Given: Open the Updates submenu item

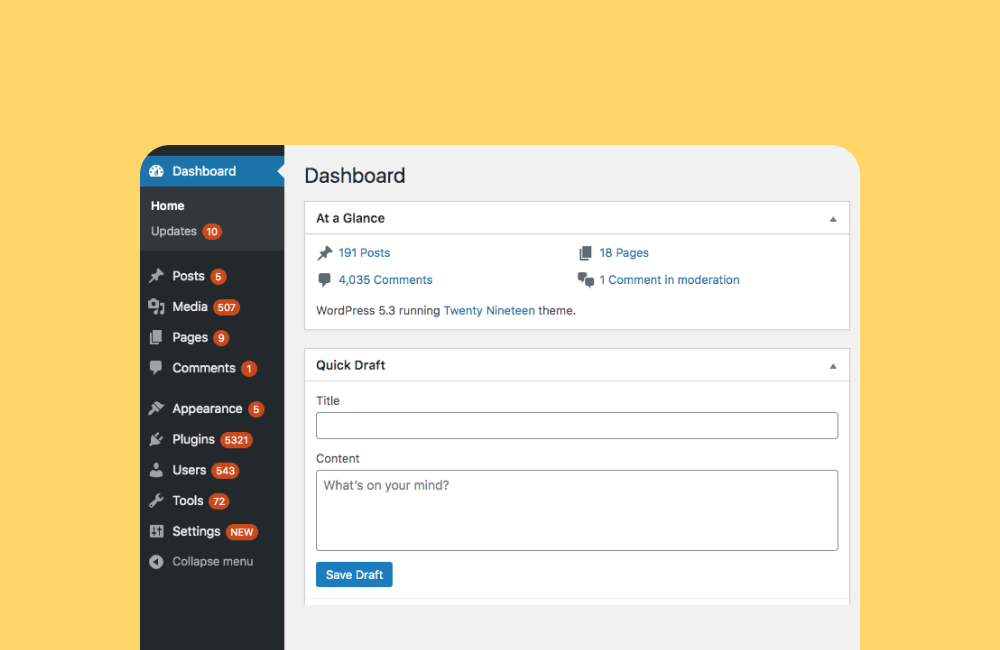Looking at the screenshot, I should point(173,232).
